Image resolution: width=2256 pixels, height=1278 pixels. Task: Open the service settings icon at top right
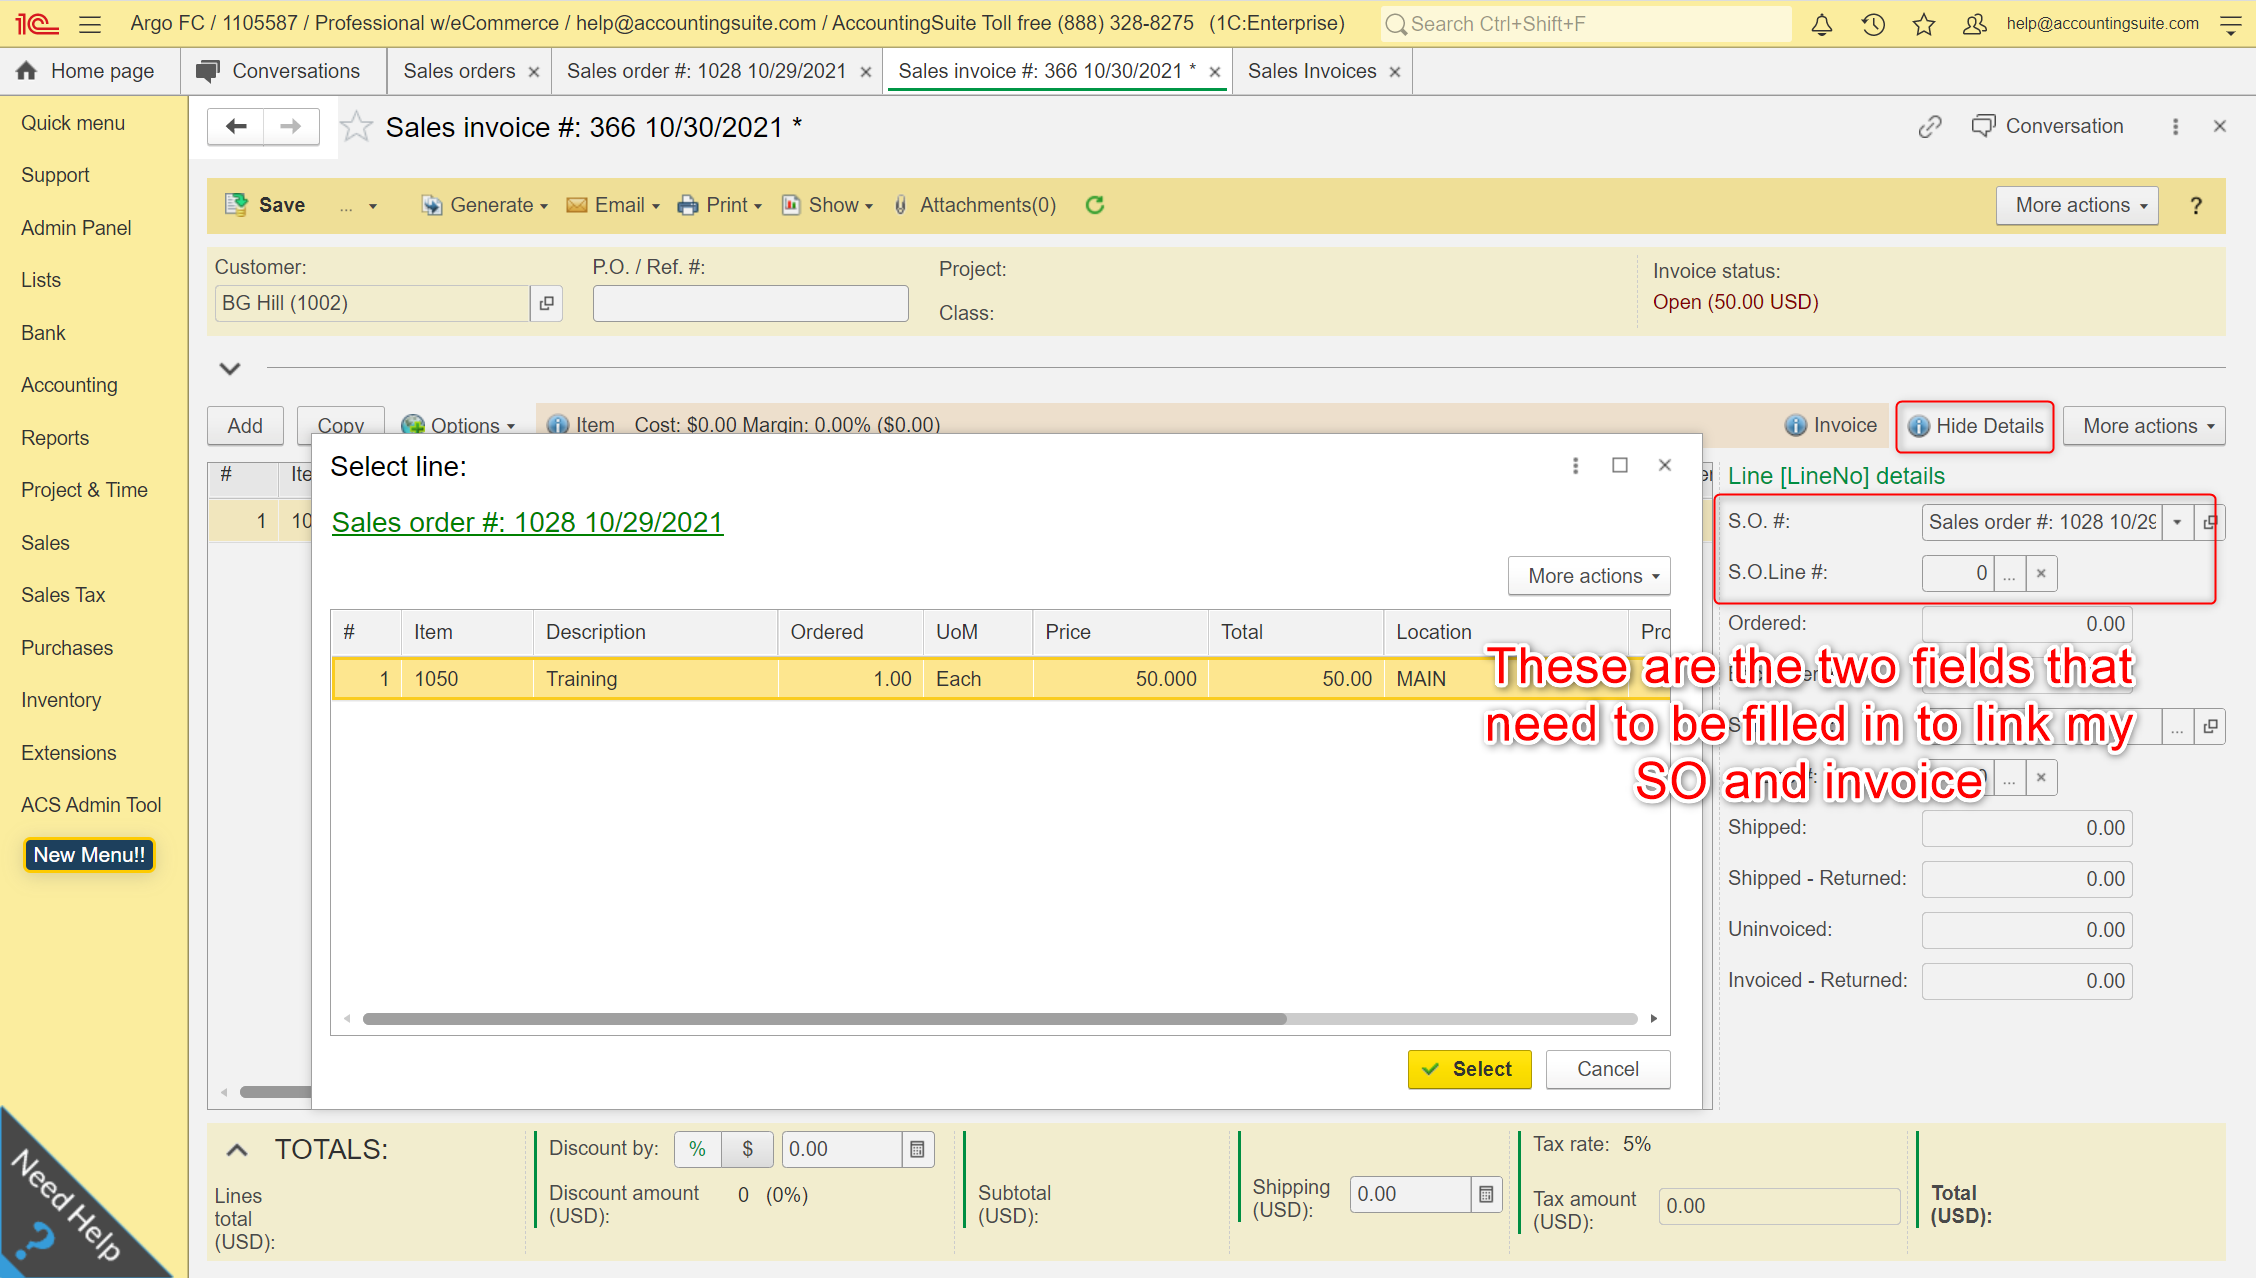coord(2230,24)
